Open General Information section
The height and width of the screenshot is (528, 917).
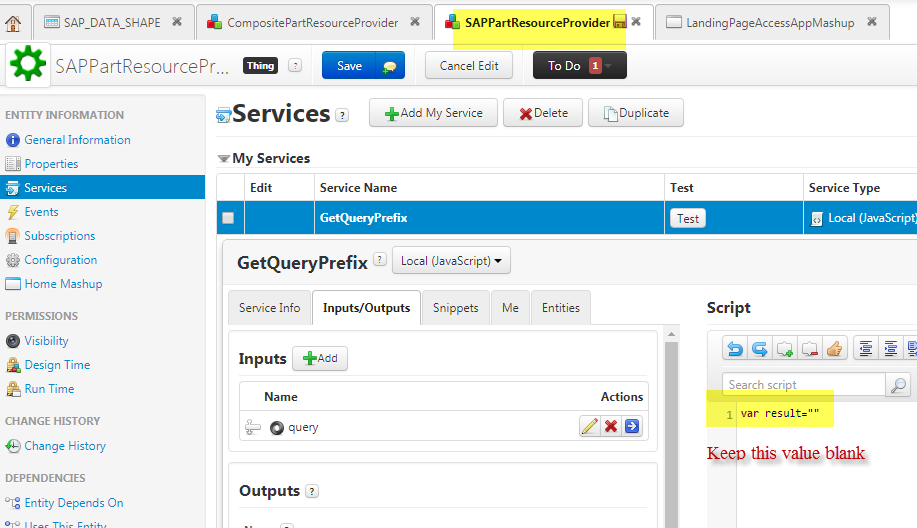[x=77, y=140]
